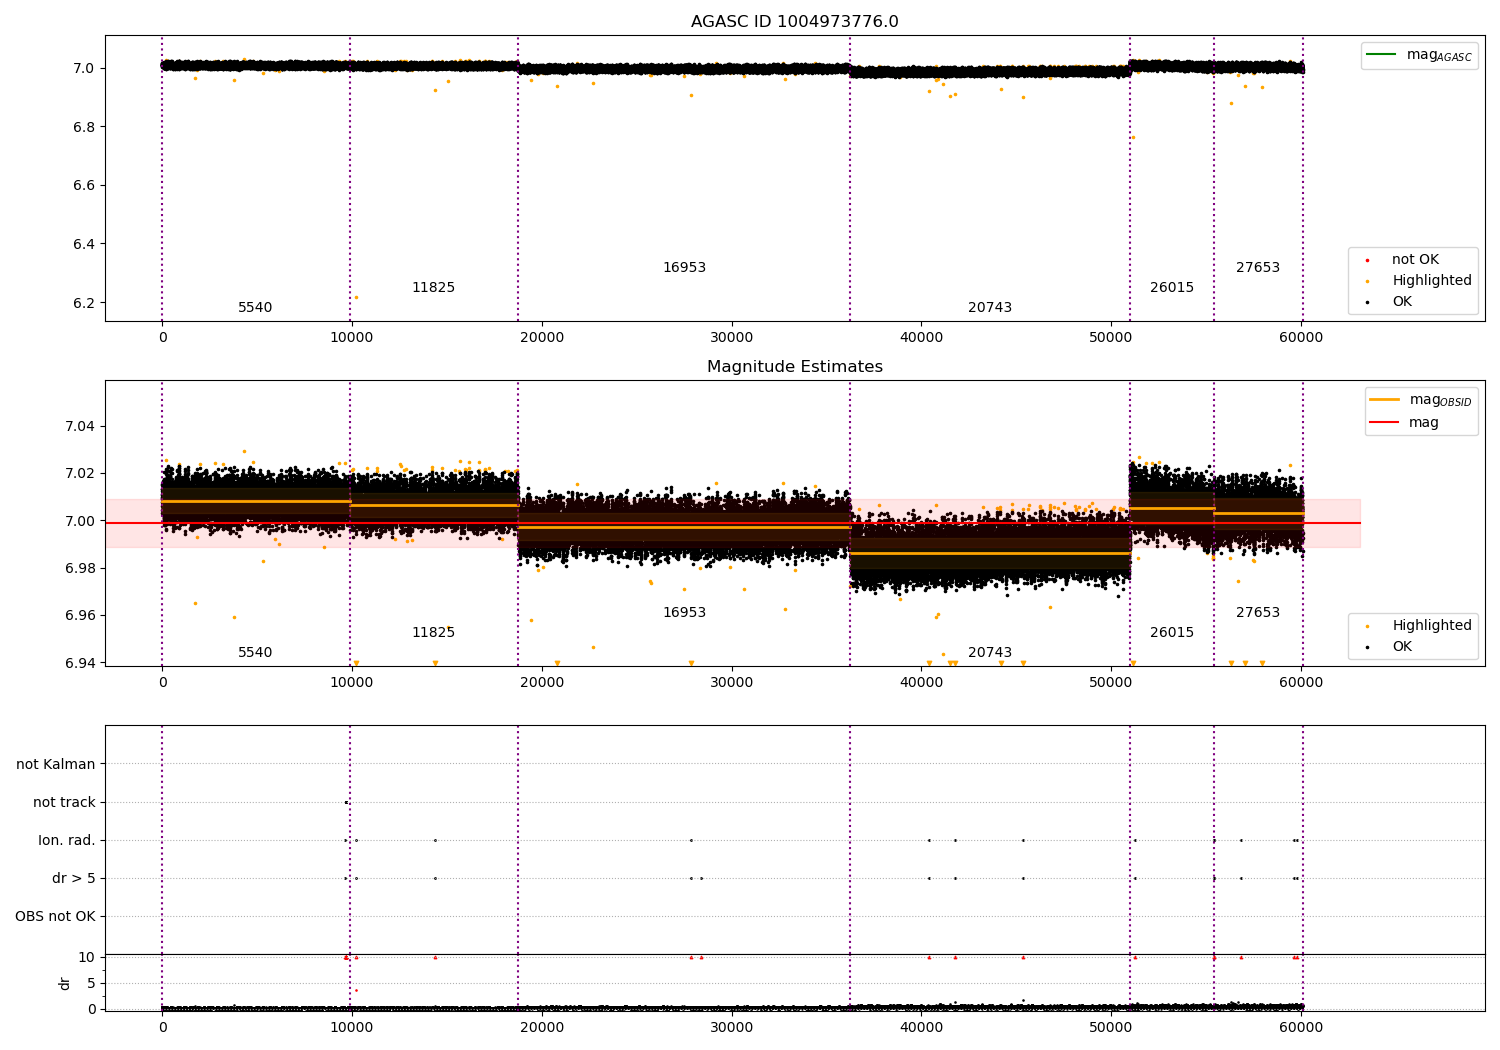Click obsid label 26015 in the top plot
This screenshot has height=1050, width=1500.
pos(1172,288)
